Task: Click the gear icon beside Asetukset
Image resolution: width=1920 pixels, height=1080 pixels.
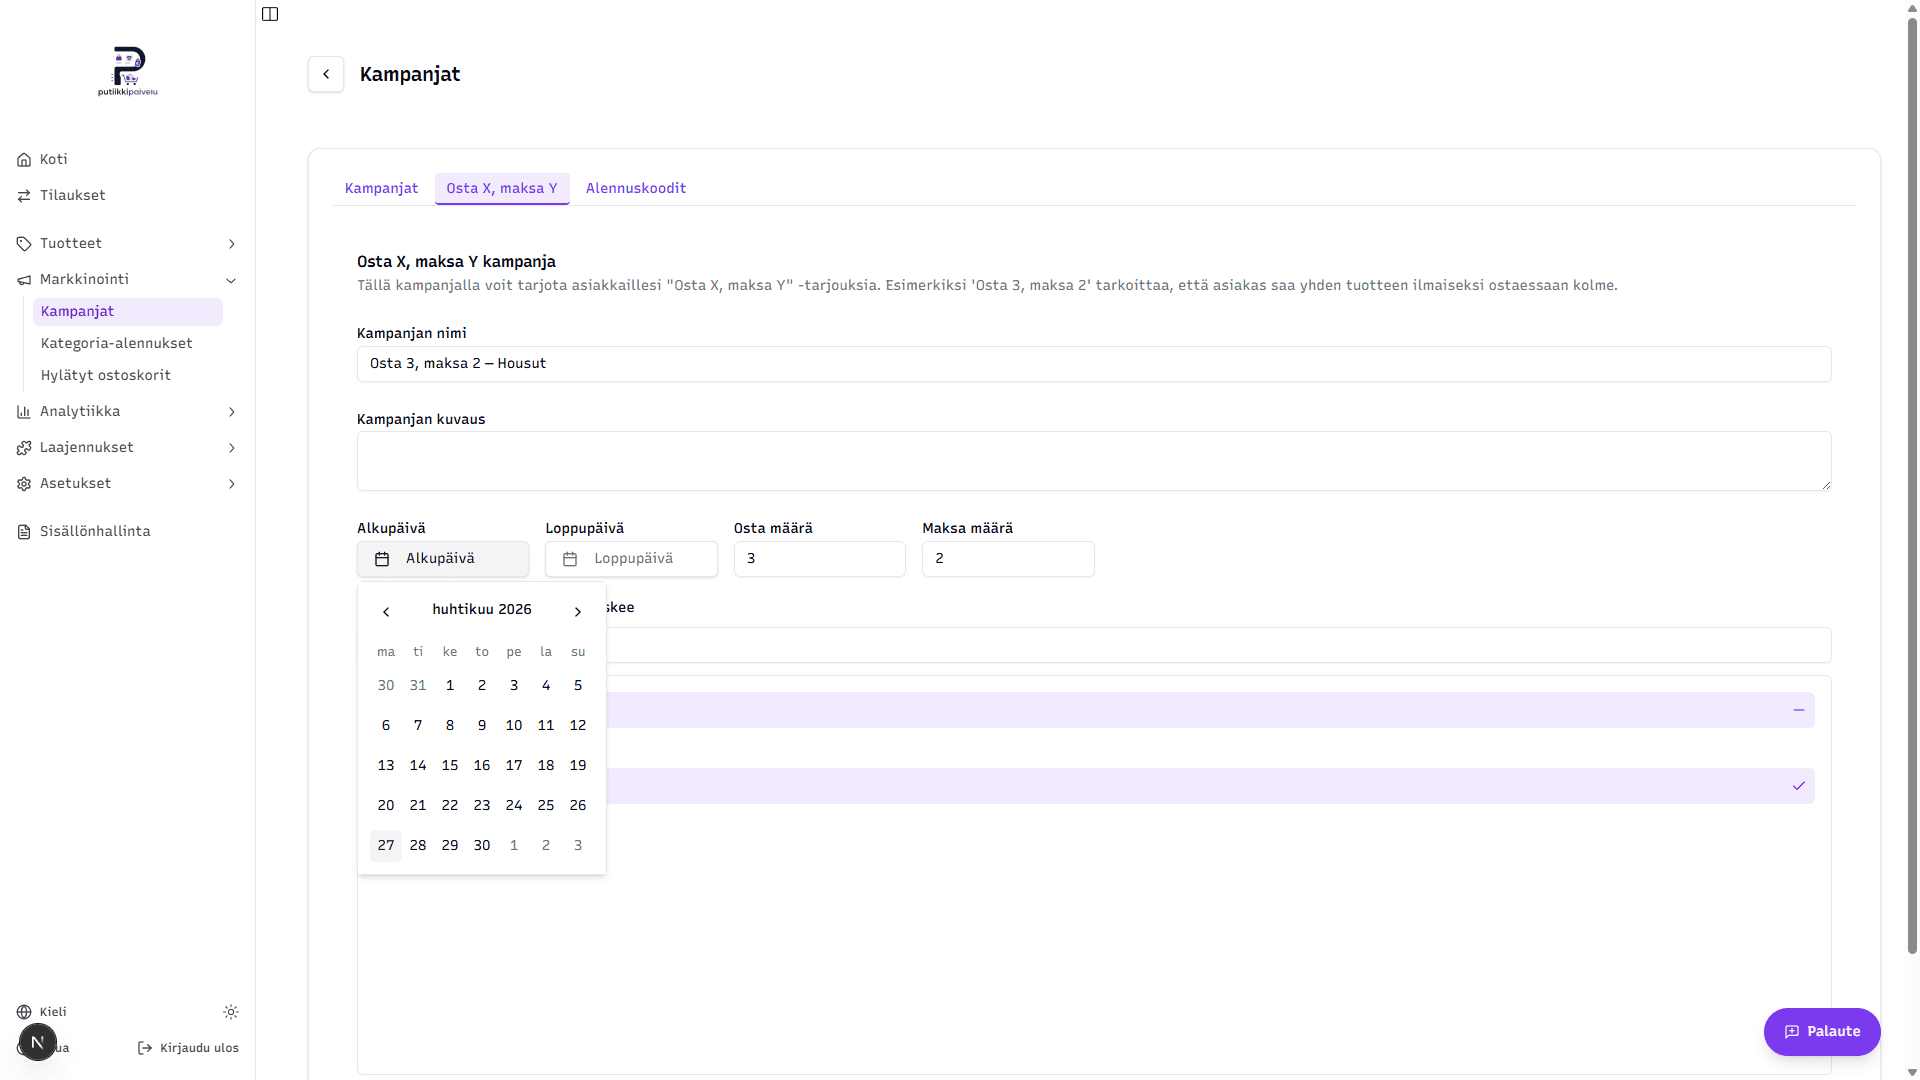Action: click(24, 484)
